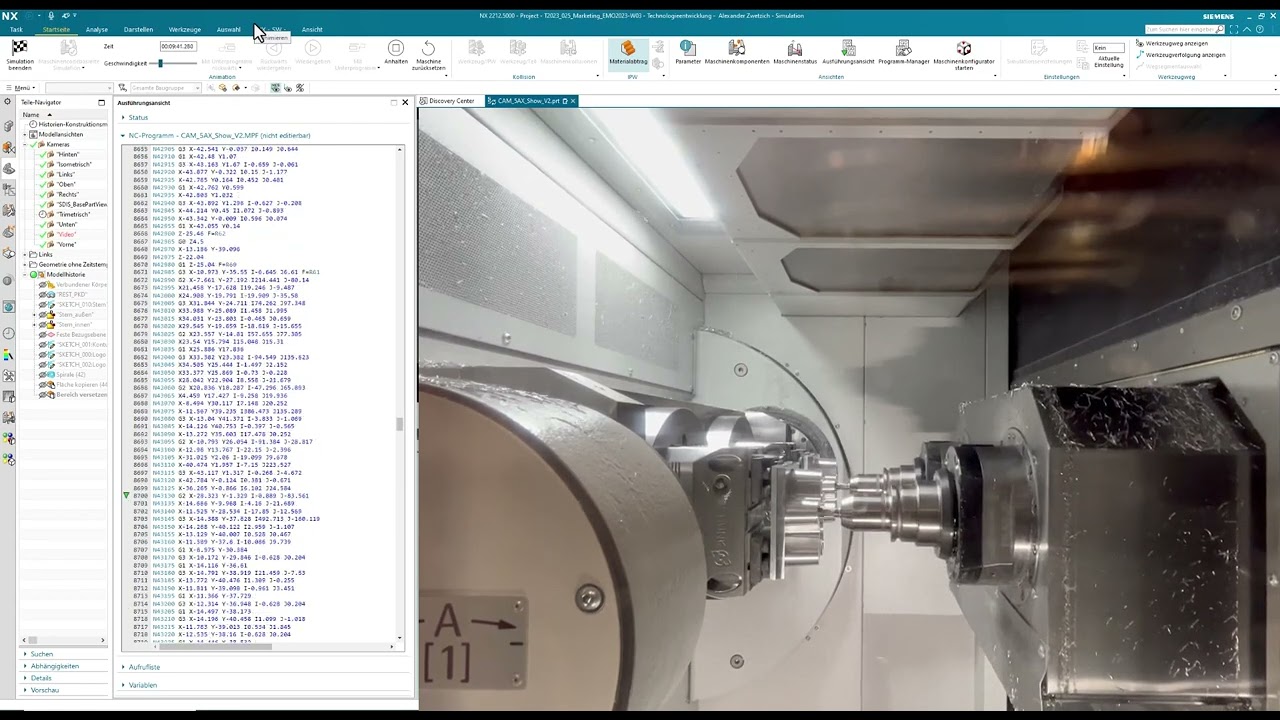Select the "Video" camera item
Viewport: 1280px width, 720px height.
tap(66, 234)
